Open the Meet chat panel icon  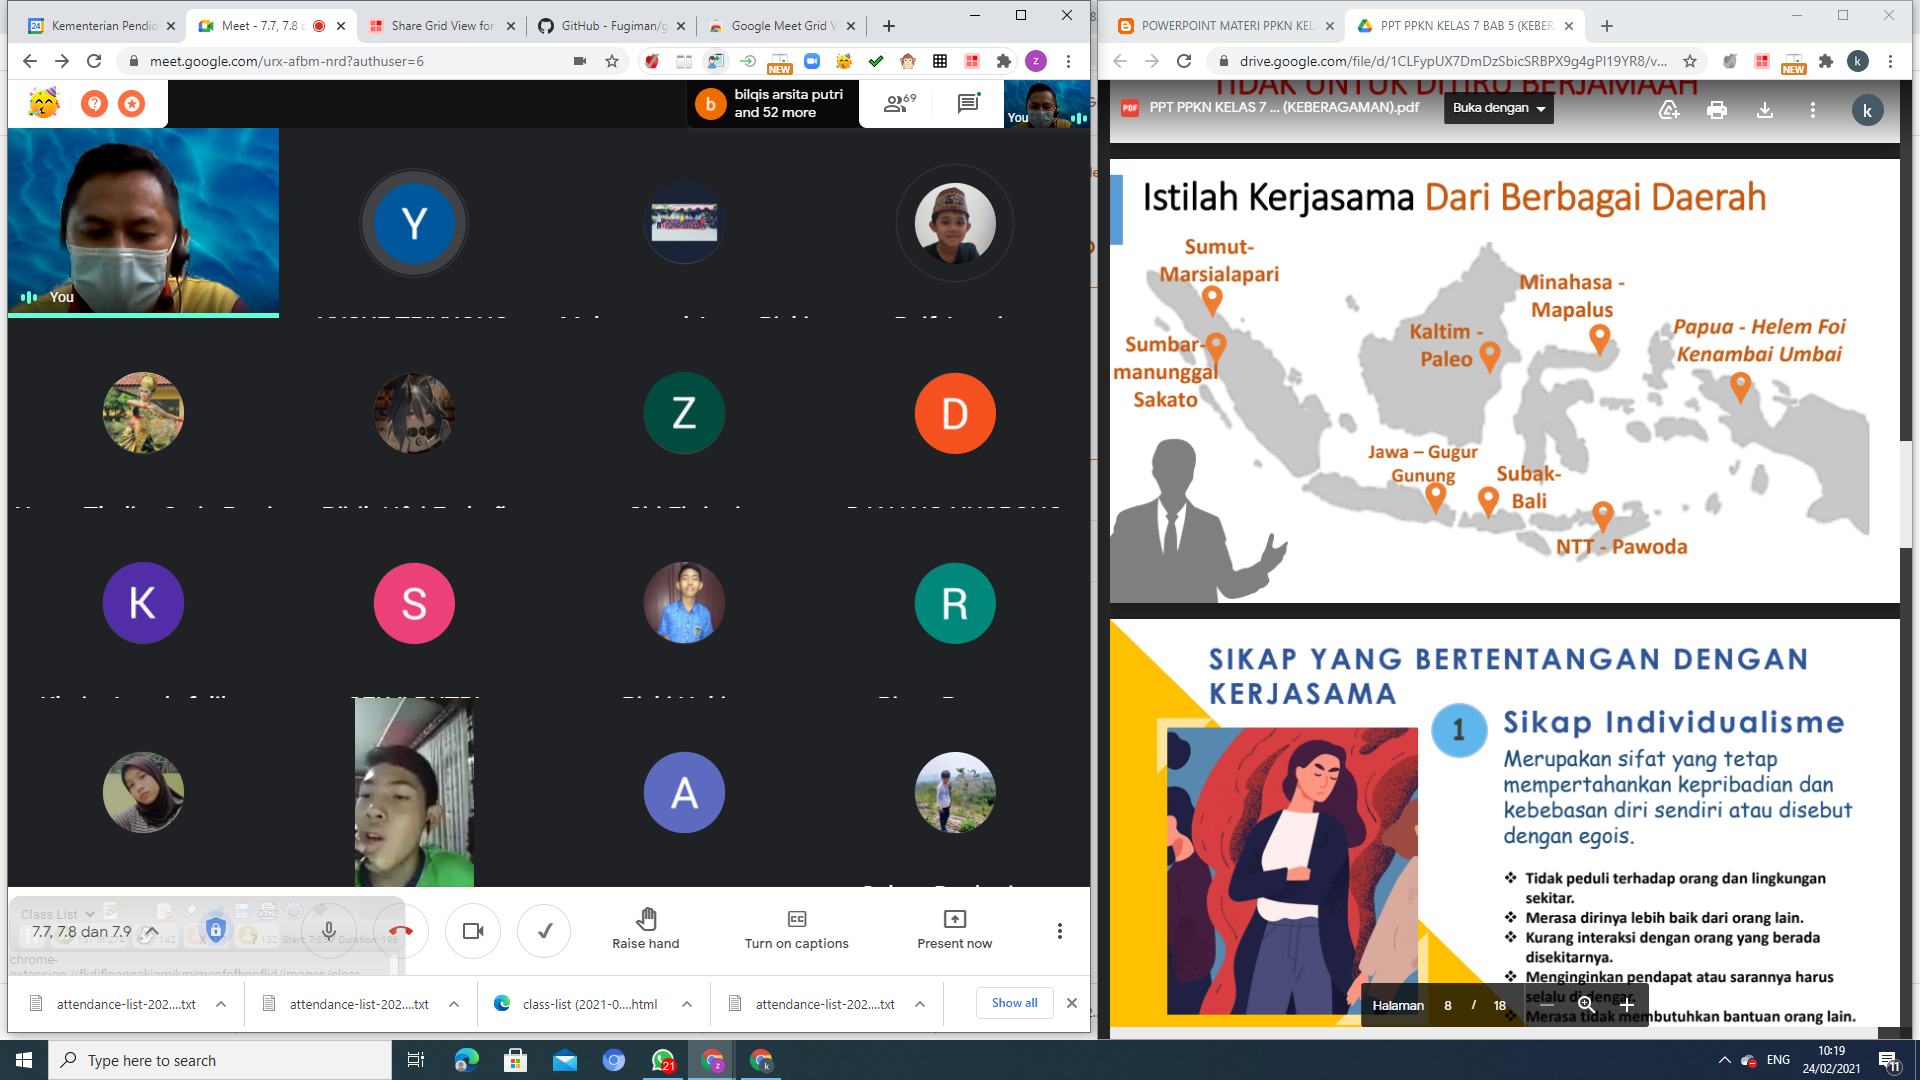tap(968, 103)
